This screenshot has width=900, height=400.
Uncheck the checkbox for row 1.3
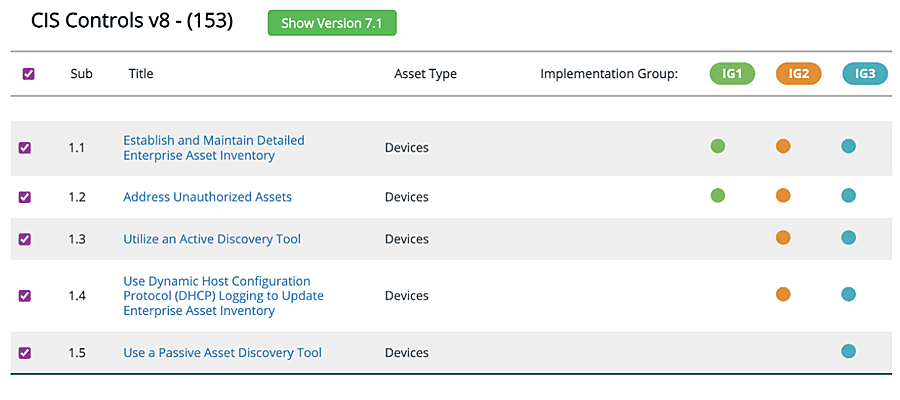point(25,239)
